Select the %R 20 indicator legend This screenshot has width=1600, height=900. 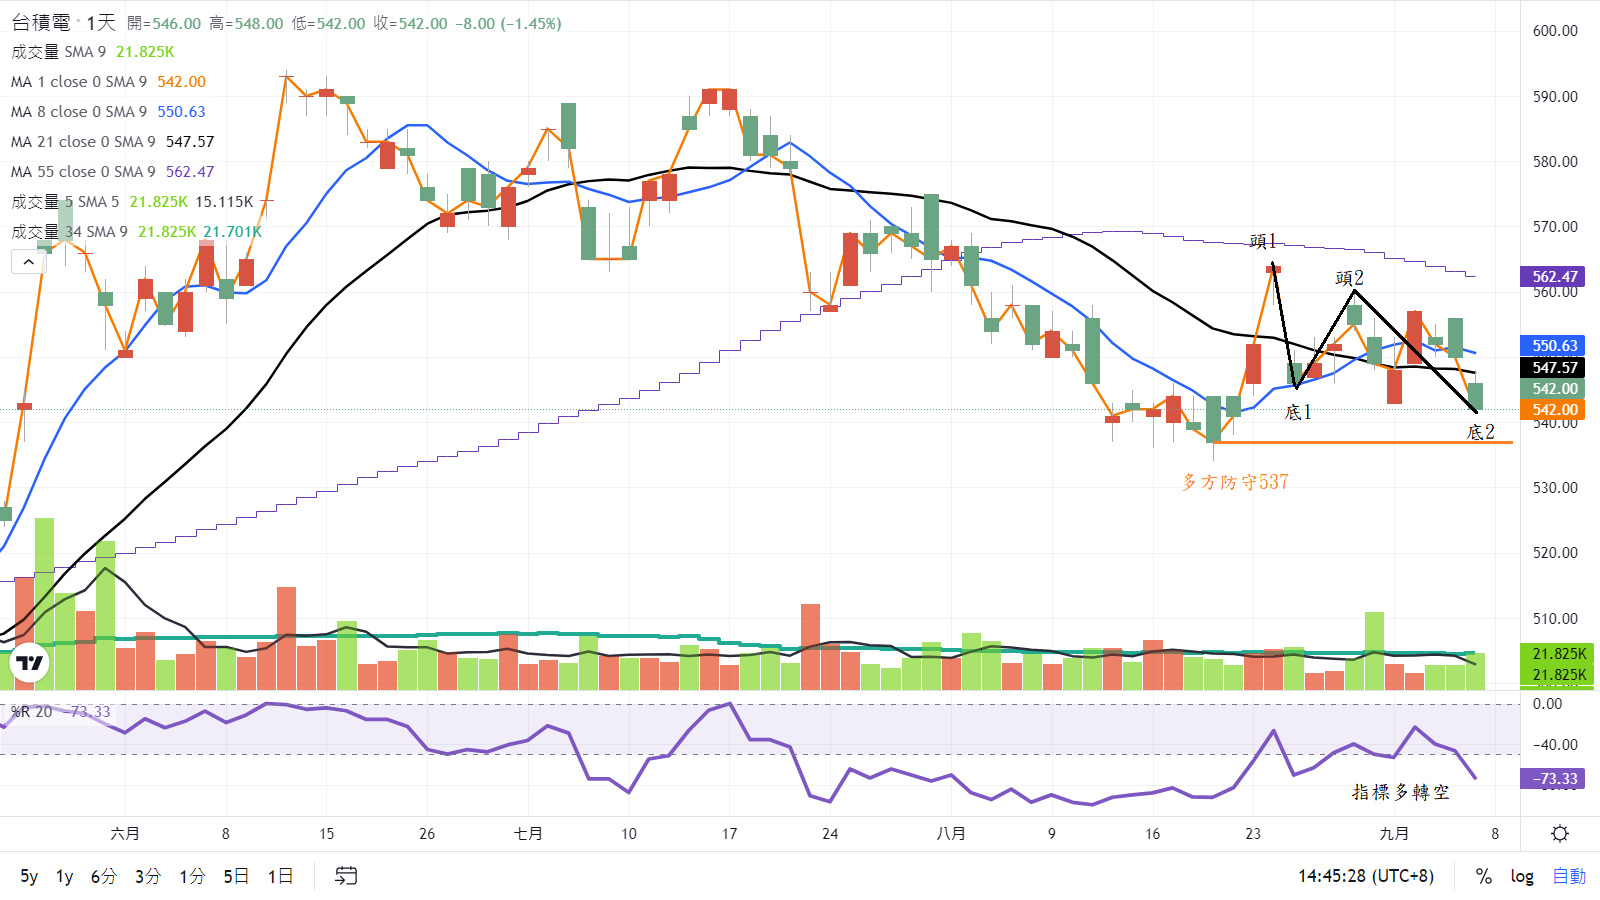pyautogui.click(x=32, y=712)
